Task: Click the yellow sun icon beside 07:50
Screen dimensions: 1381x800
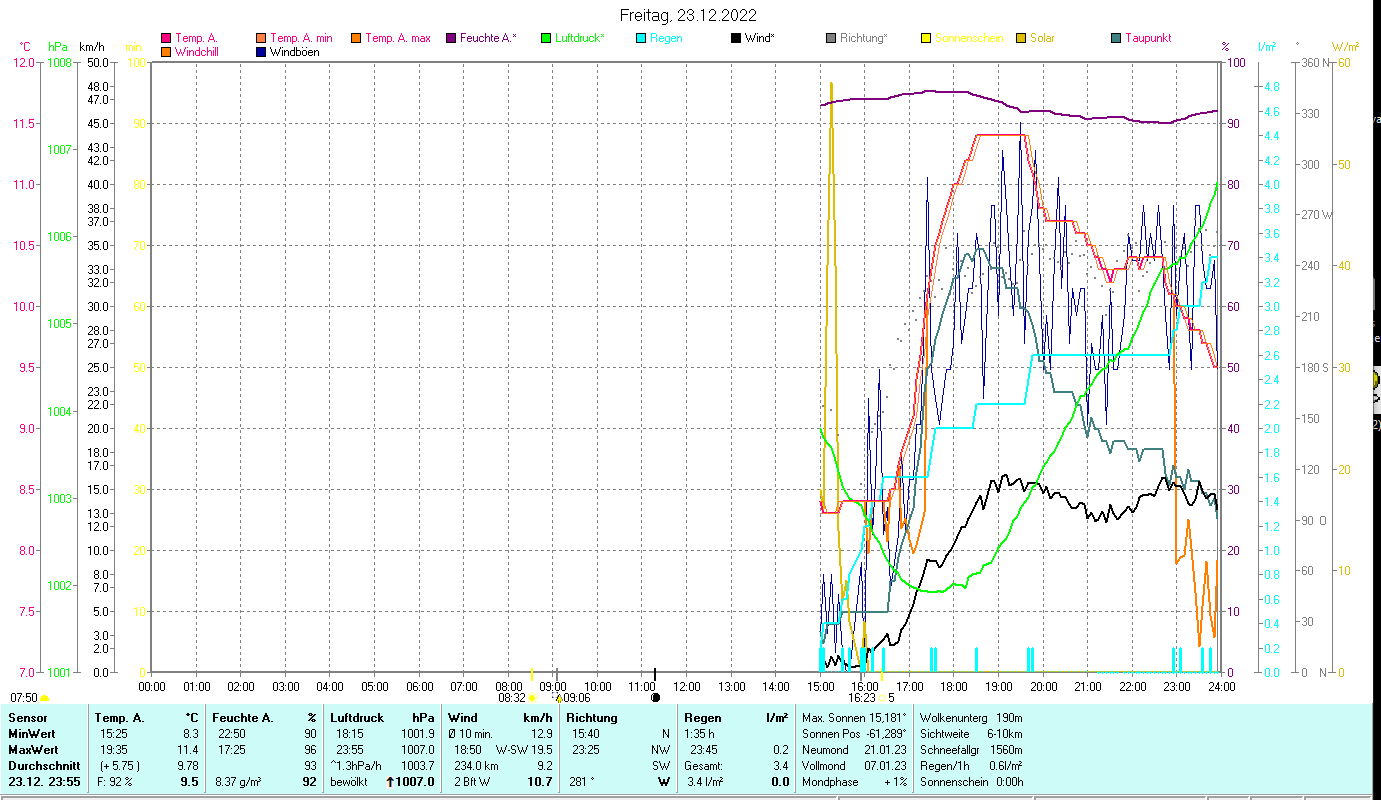Action: click(x=45, y=698)
